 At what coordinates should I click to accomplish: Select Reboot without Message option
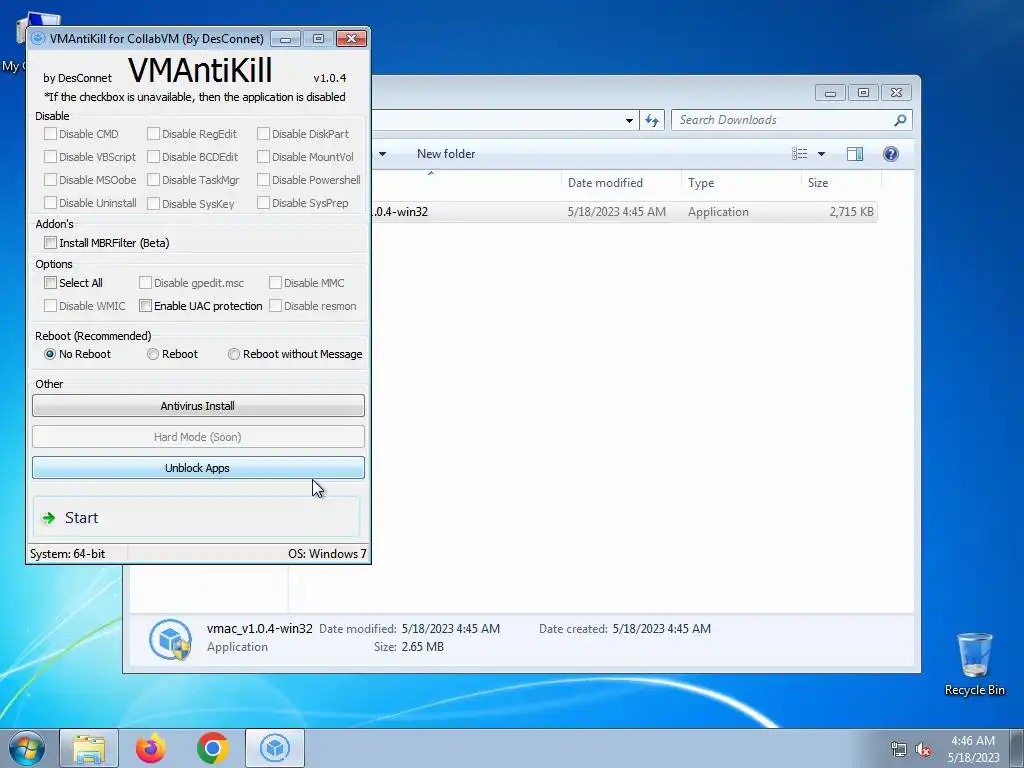click(233, 354)
